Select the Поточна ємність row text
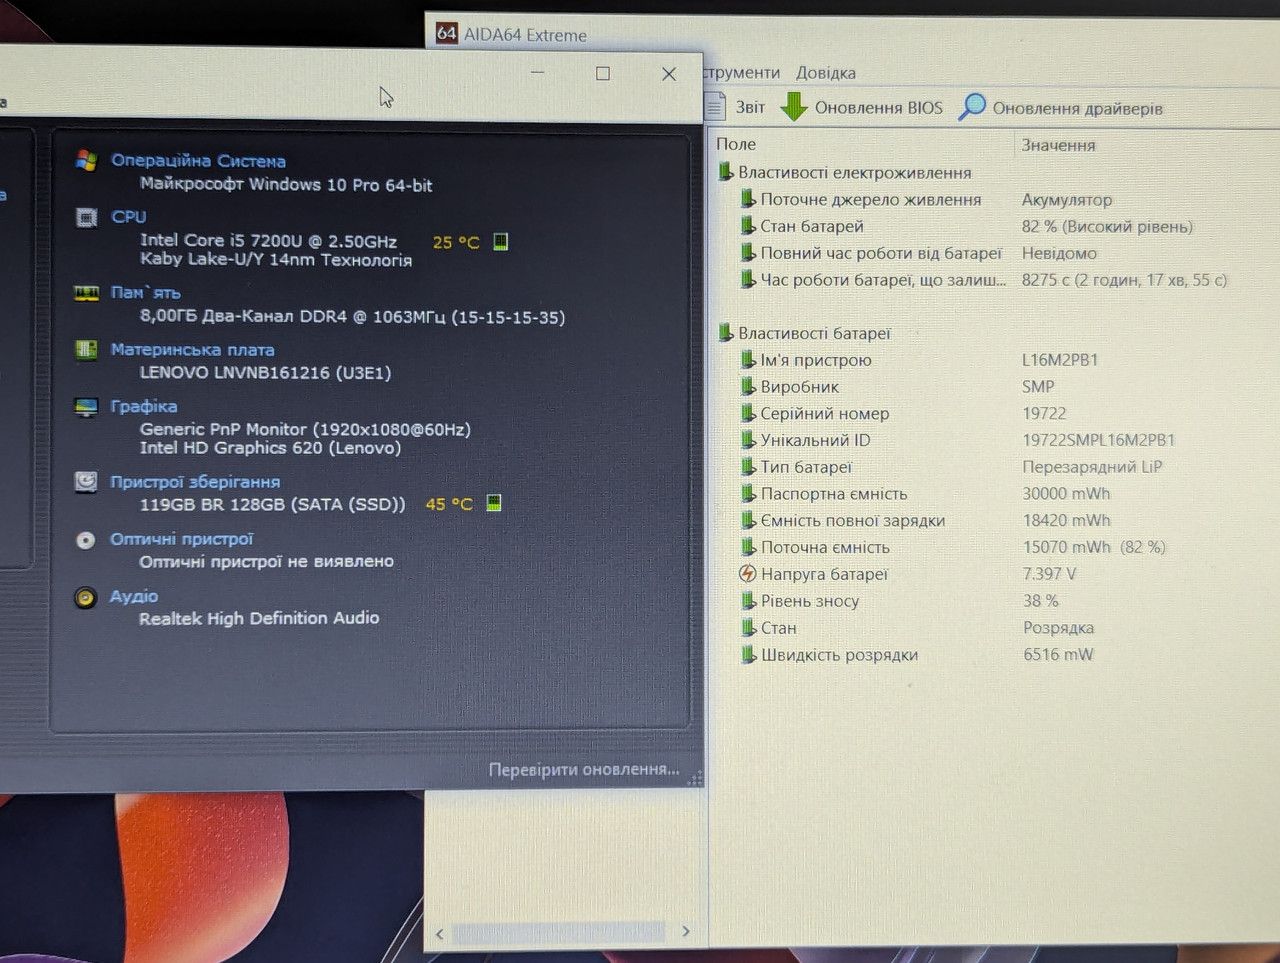Screen dimensions: 1280x963 pos(825,547)
